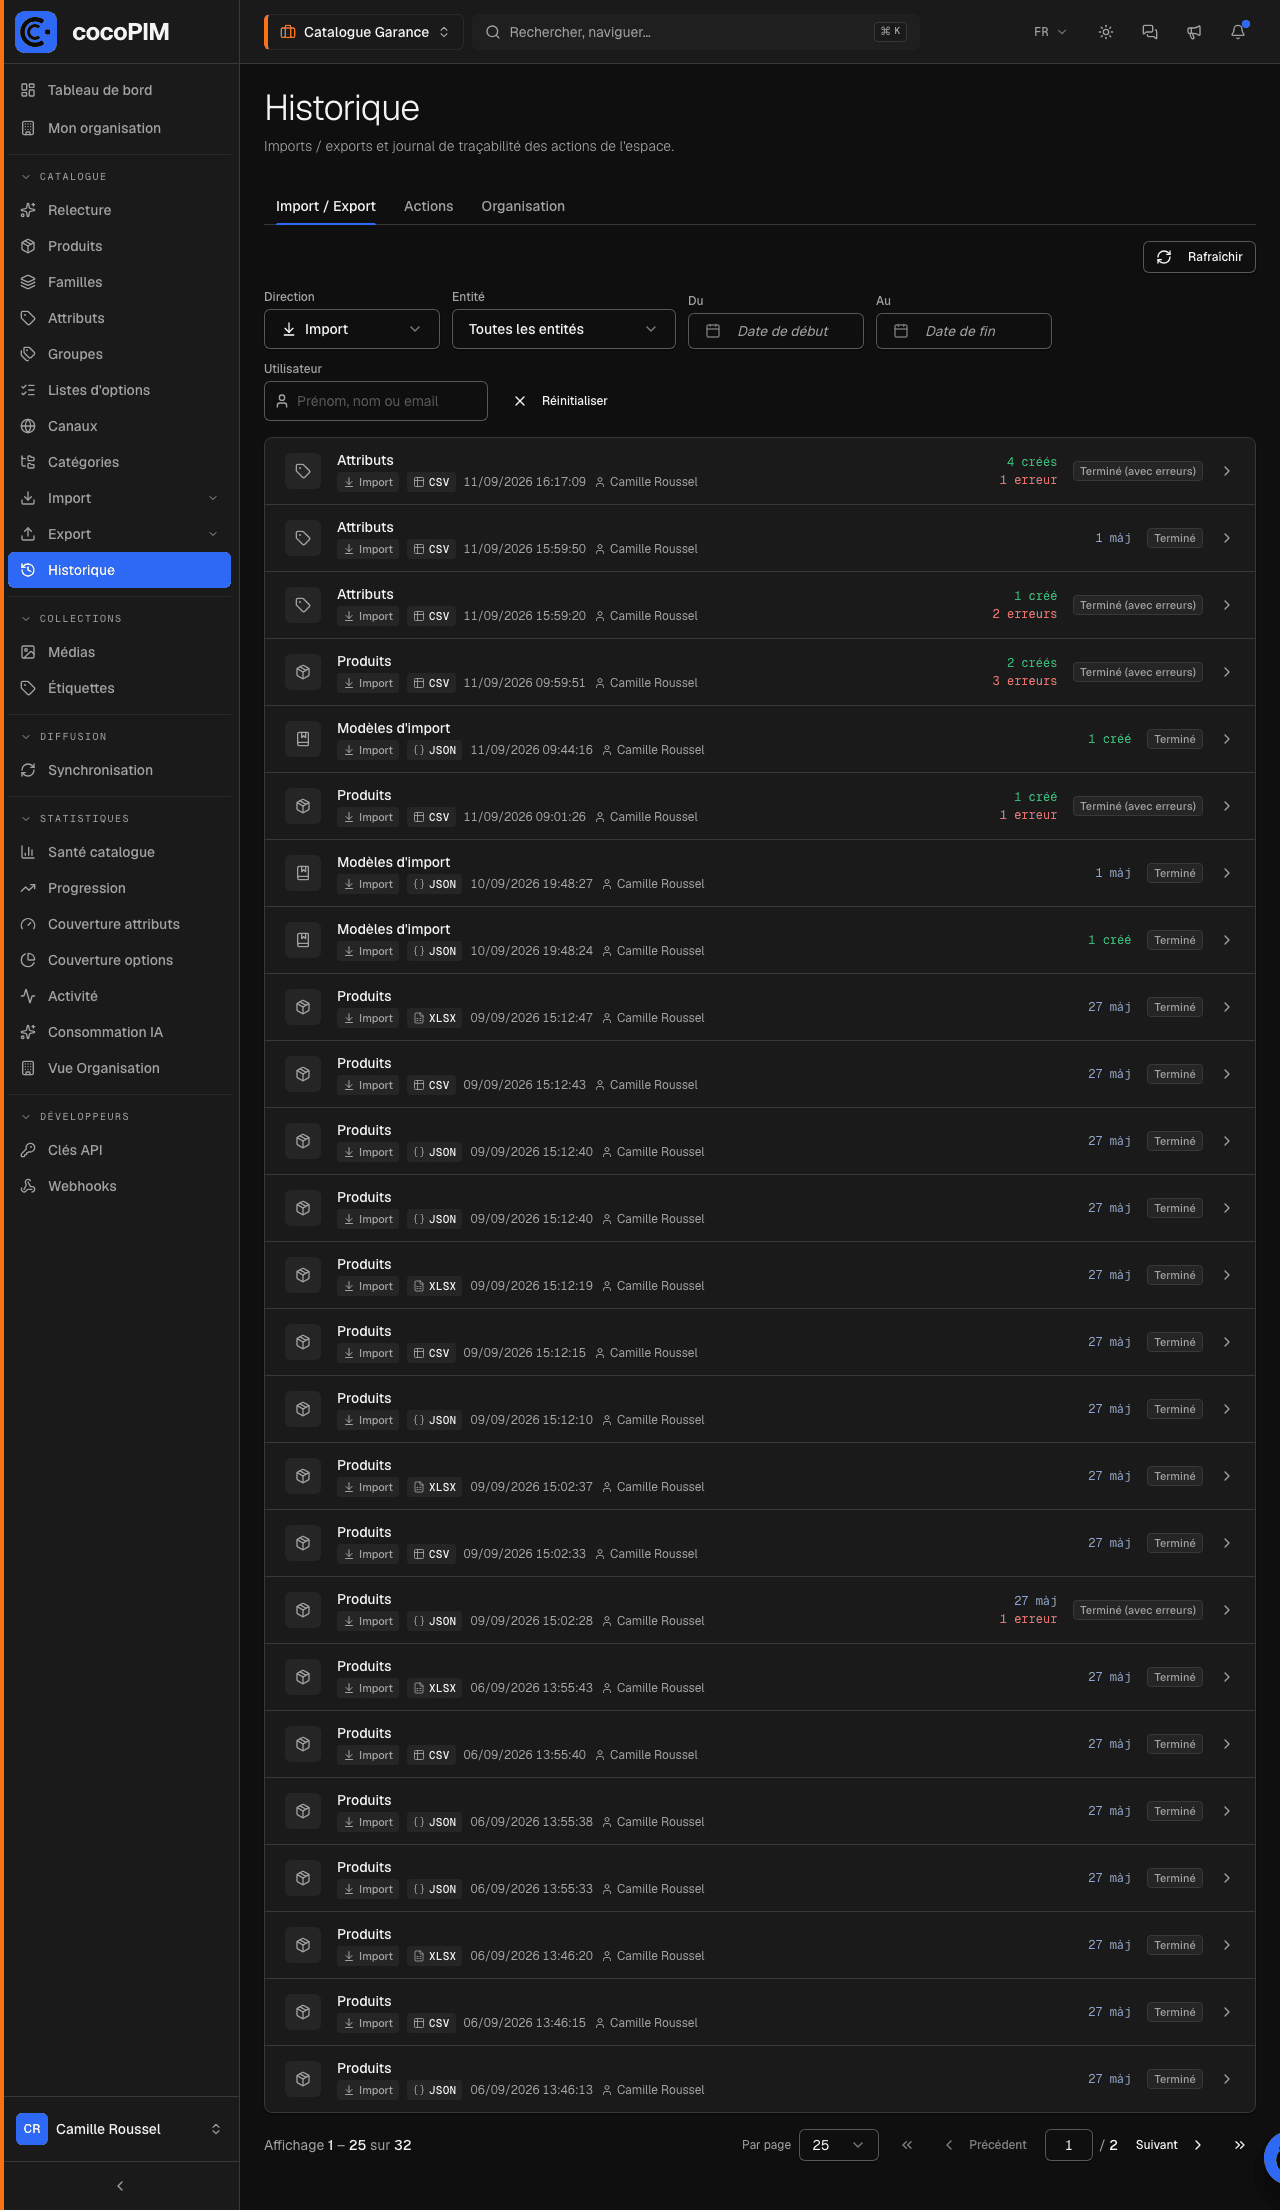This screenshot has height=2210, width=1280.
Task: Open Santé catalogue statistics
Action: coord(119,852)
